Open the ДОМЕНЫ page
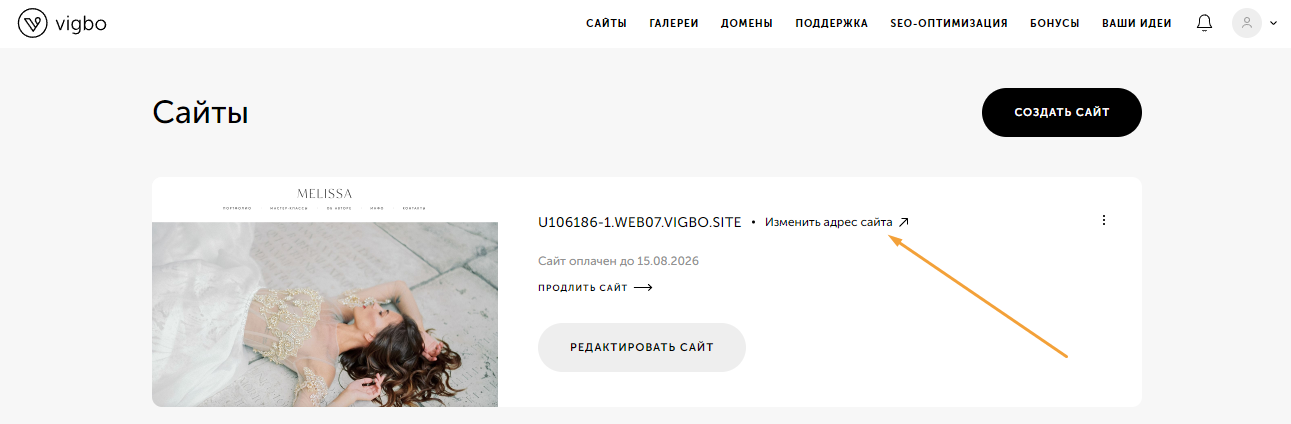Image resolution: width=1291 pixels, height=424 pixels. (x=747, y=23)
